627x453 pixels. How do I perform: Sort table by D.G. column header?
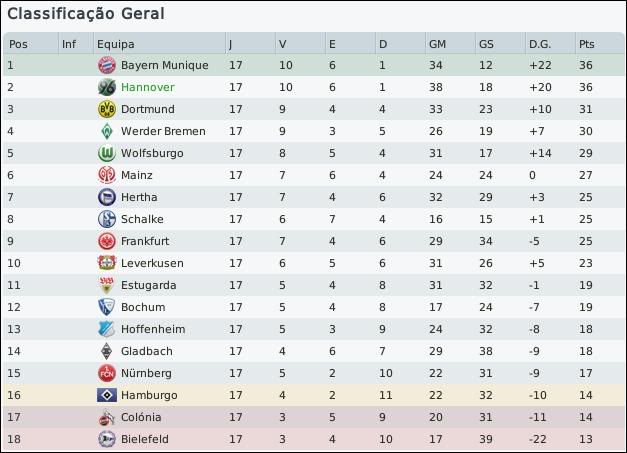pyautogui.click(x=539, y=44)
